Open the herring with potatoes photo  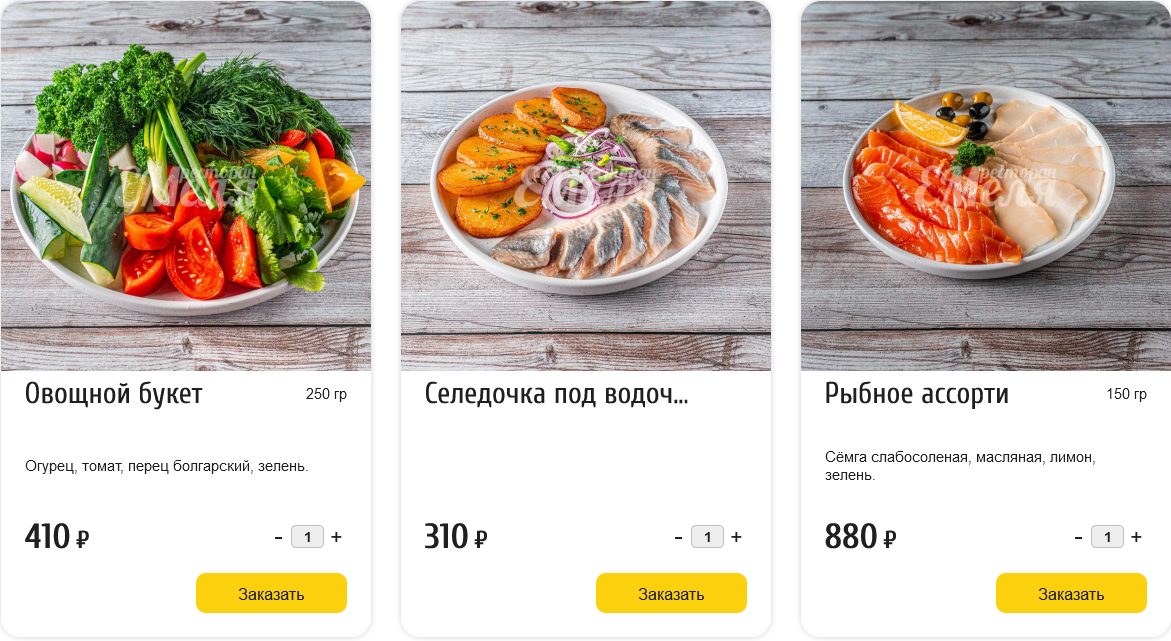click(586, 185)
